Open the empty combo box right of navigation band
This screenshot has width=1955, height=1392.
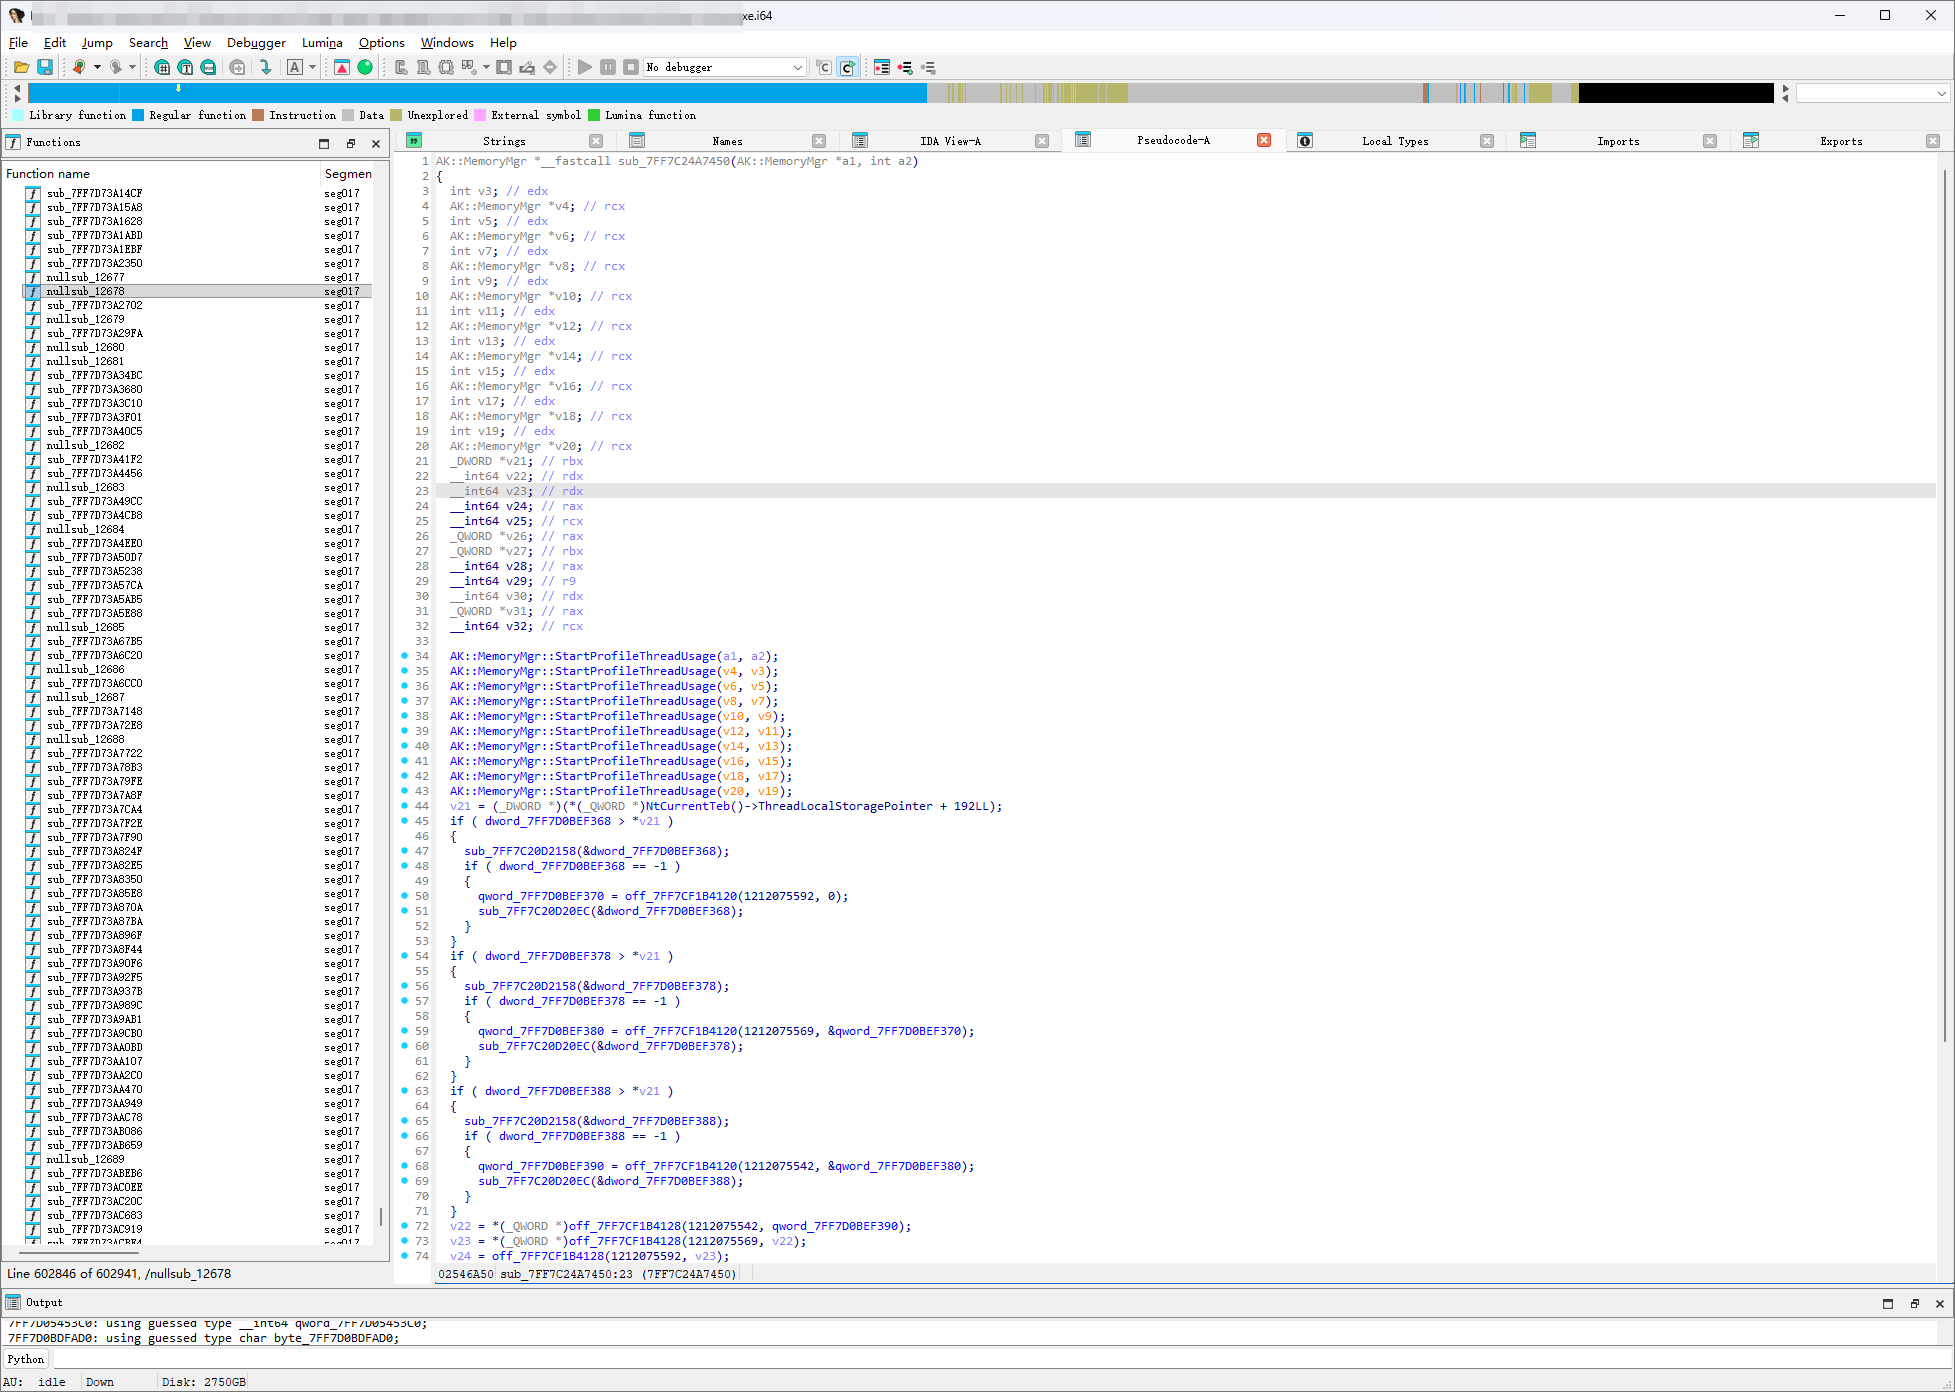1871,93
